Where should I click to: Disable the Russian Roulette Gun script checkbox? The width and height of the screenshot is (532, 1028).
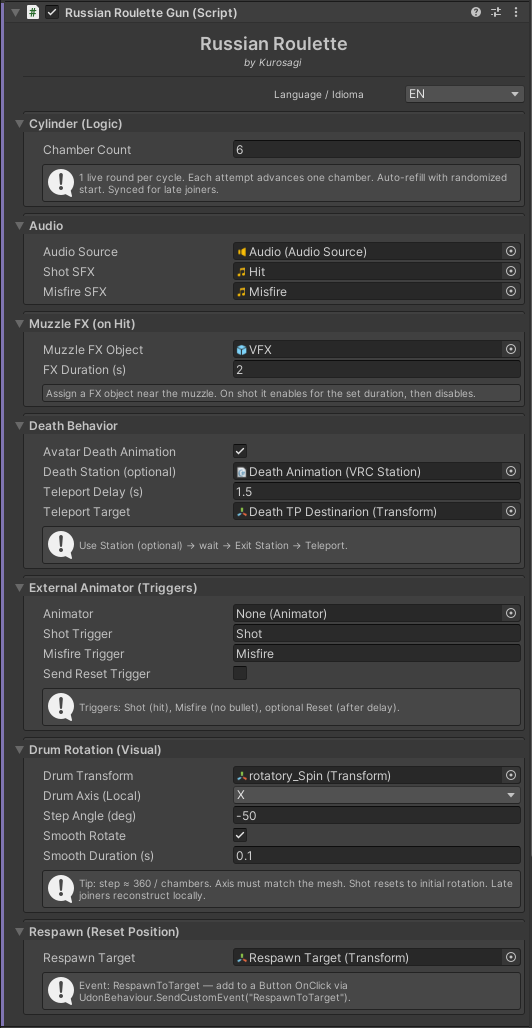point(52,12)
